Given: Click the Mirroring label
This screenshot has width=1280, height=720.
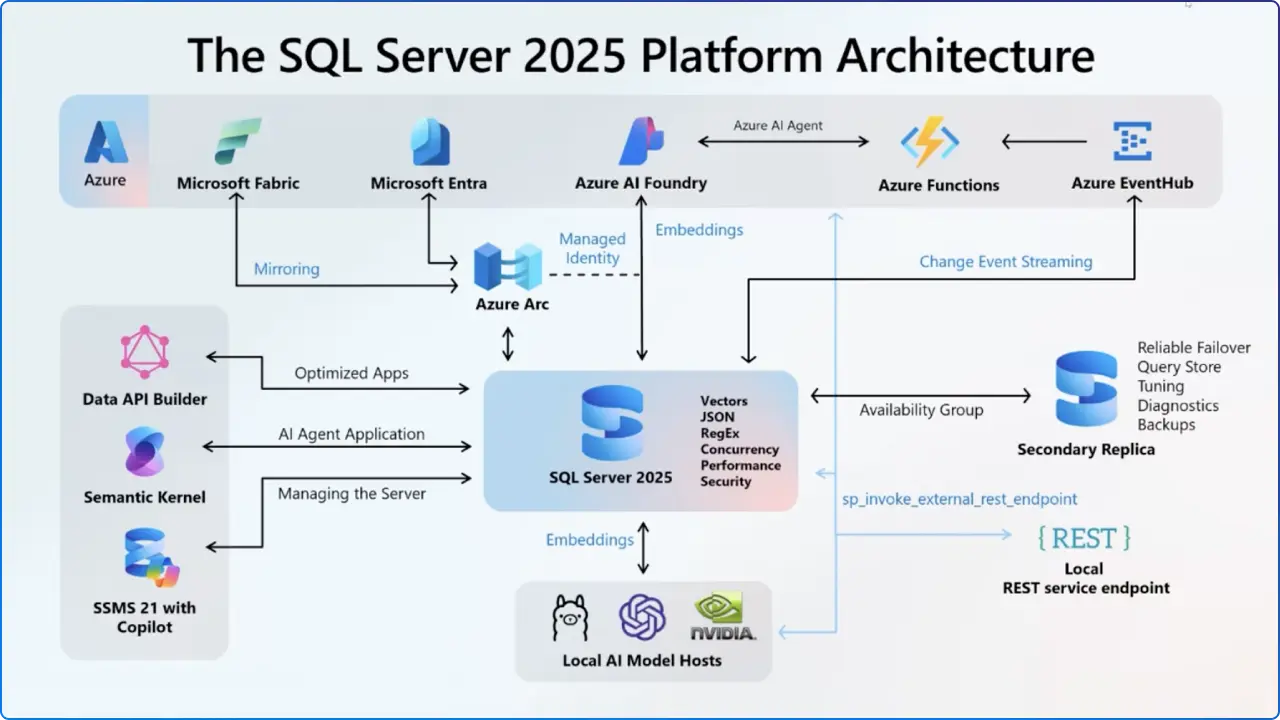Looking at the screenshot, I should point(286,269).
